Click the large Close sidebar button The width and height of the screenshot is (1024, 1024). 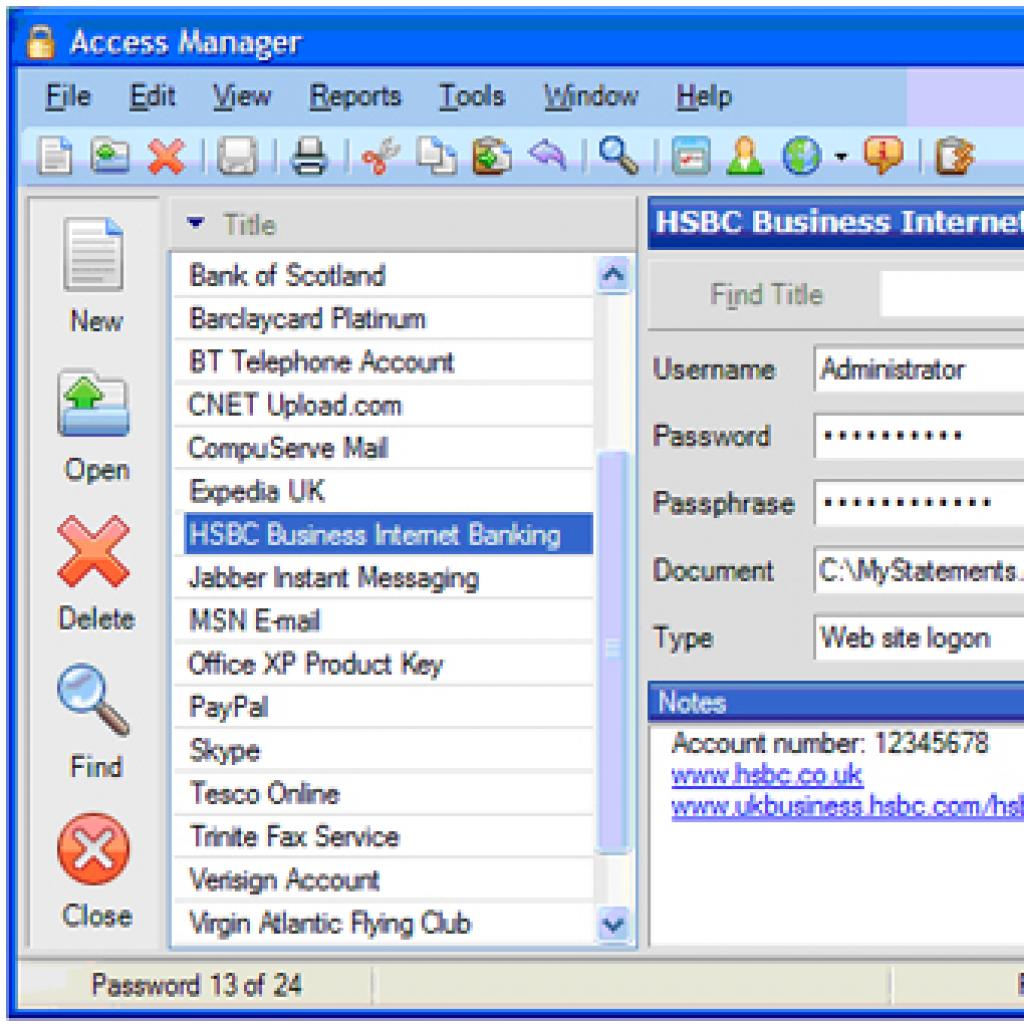(x=95, y=871)
